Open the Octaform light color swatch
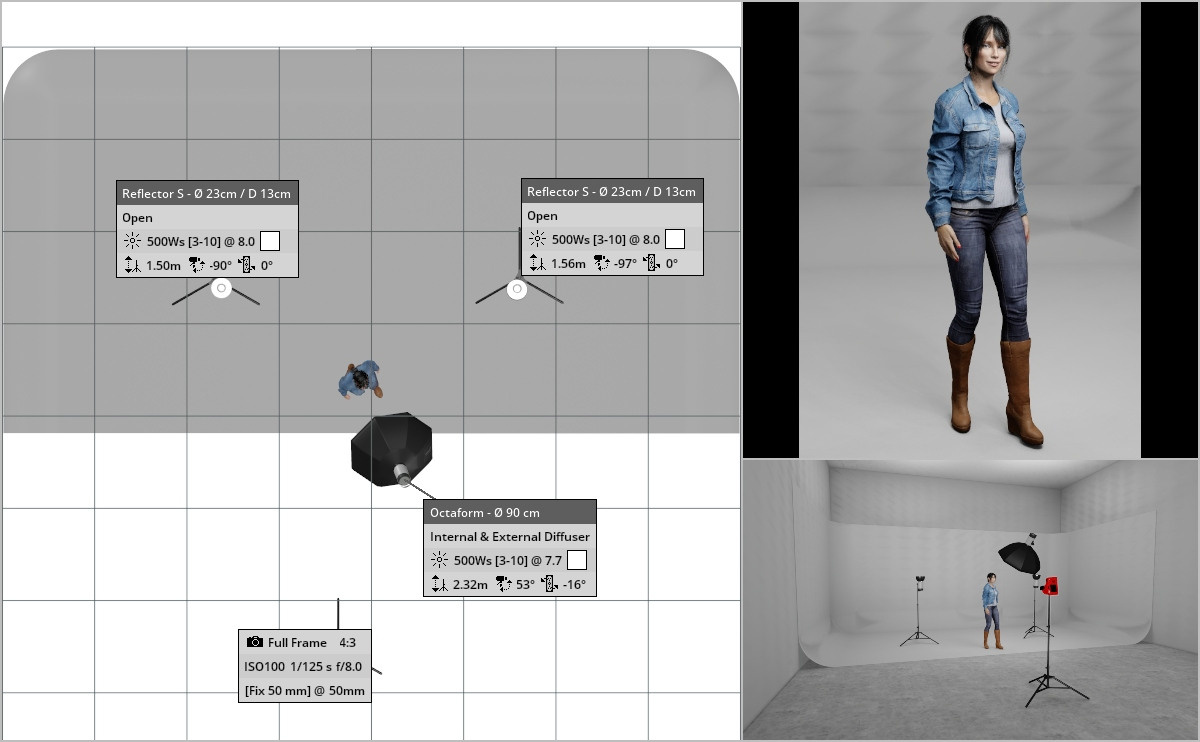The height and width of the screenshot is (742, 1200). tap(576, 560)
